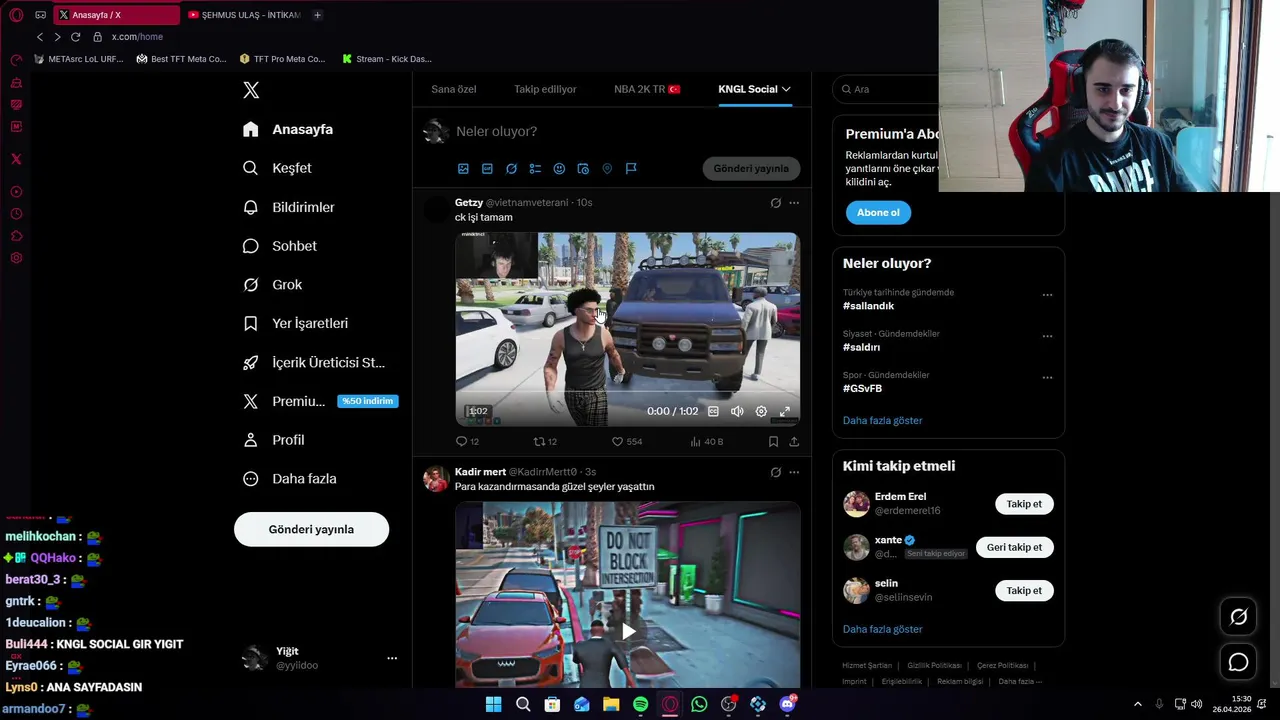Open more options on Kadir mert's post
Image resolution: width=1280 pixels, height=720 pixels.
pos(794,472)
